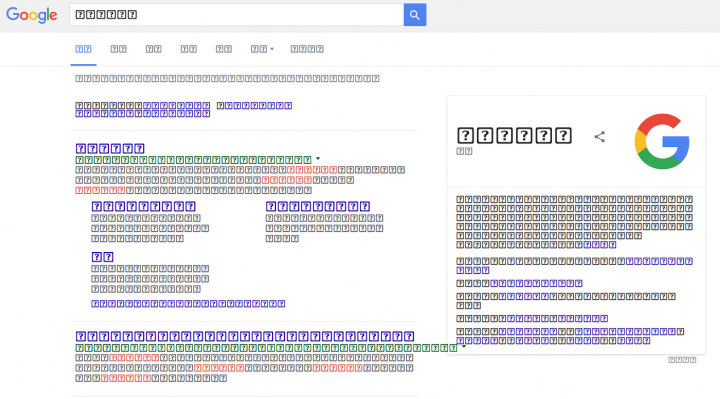Viewport: 720px width, 399px height.
Task: Click the blue more-results link below the sitelinks
Action: [188, 303]
